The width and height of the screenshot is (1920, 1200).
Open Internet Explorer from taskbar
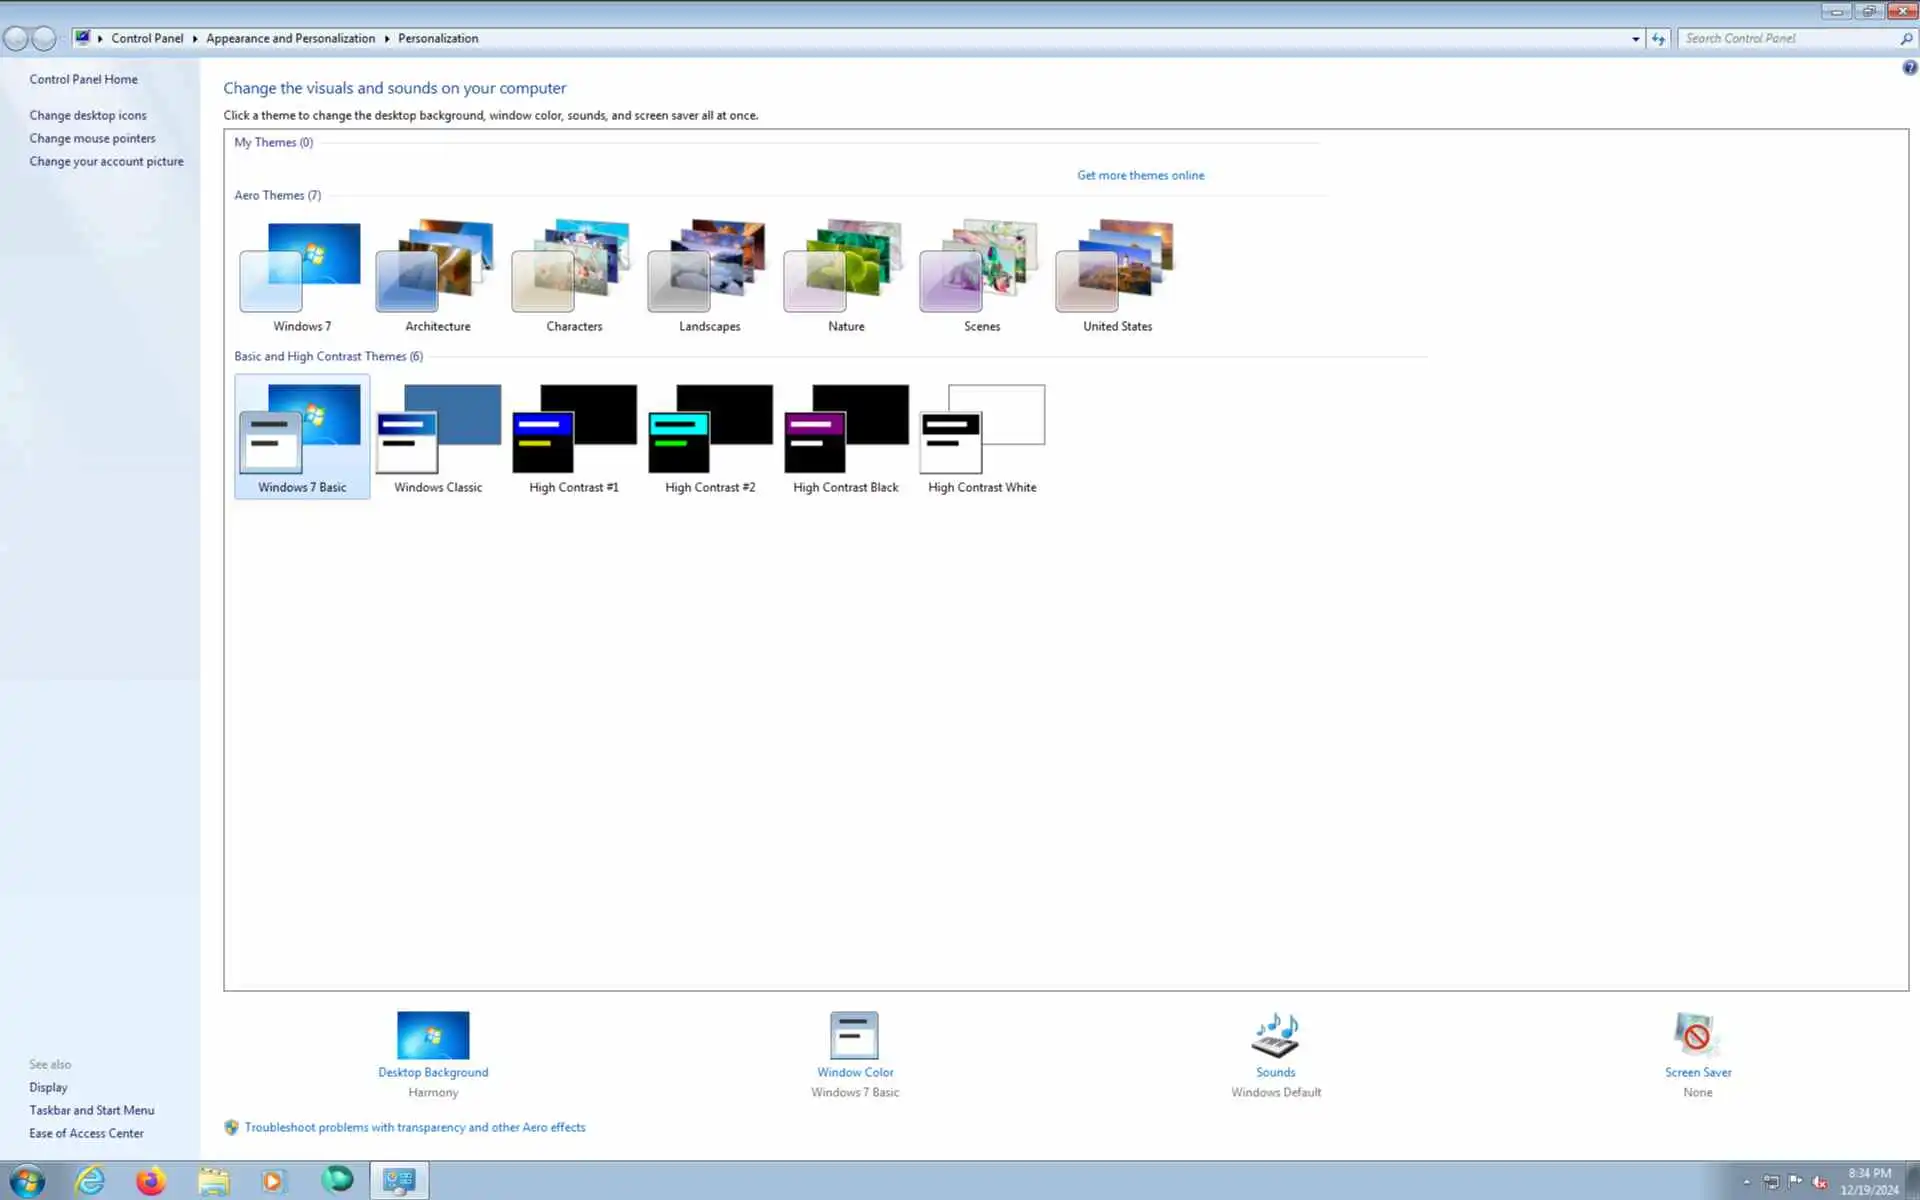90,1181
